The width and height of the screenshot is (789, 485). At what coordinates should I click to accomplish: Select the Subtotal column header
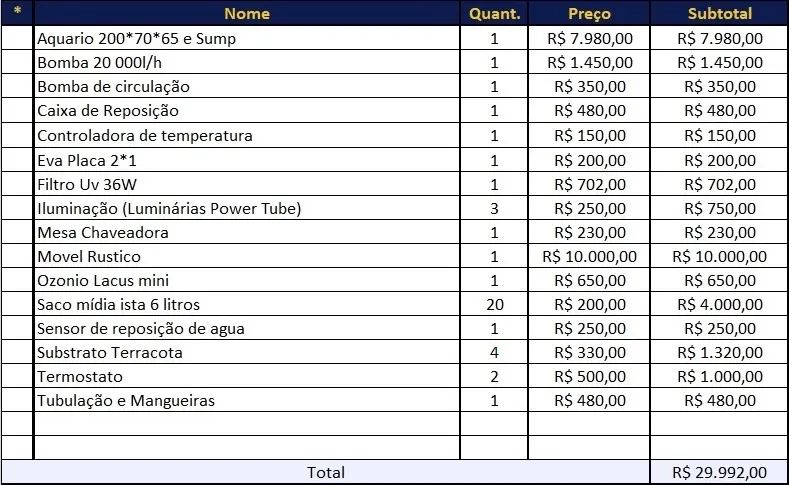click(x=719, y=14)
